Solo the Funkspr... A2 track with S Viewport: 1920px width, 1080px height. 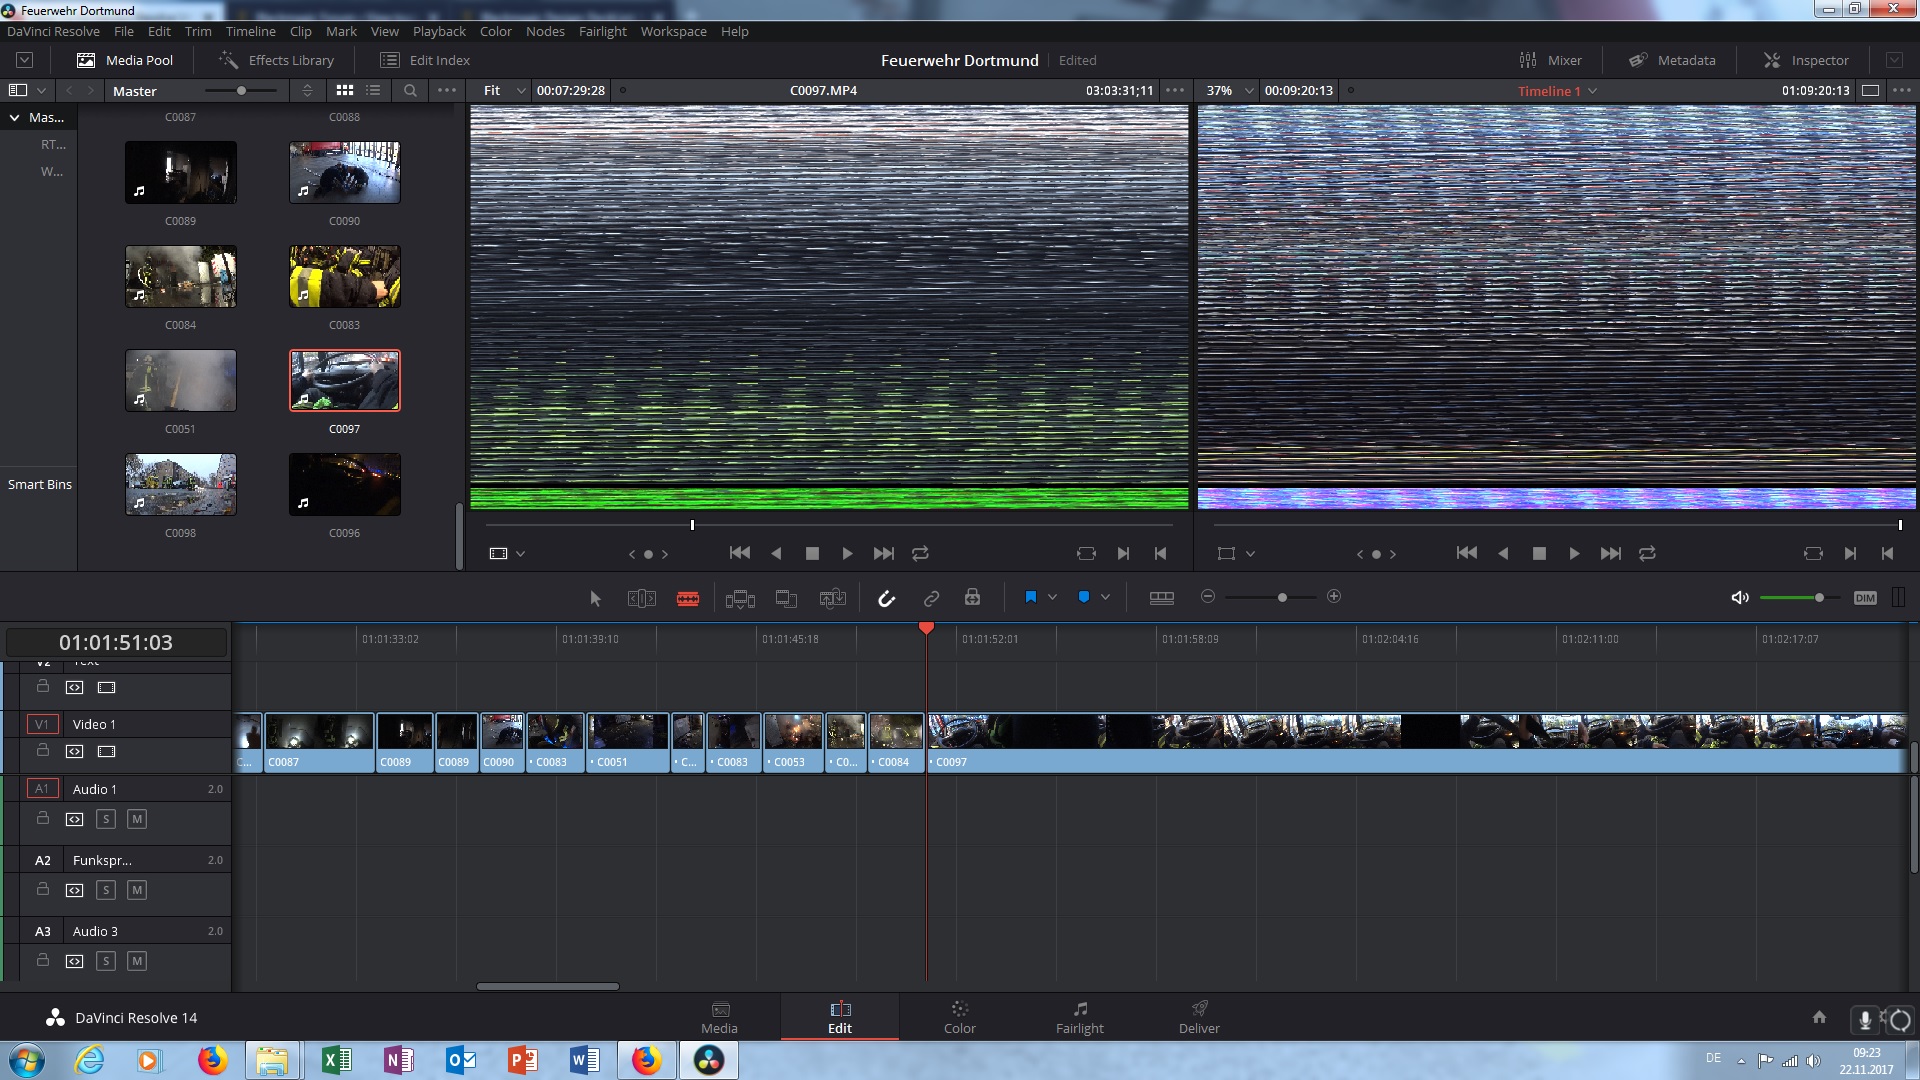pos(106,890)
